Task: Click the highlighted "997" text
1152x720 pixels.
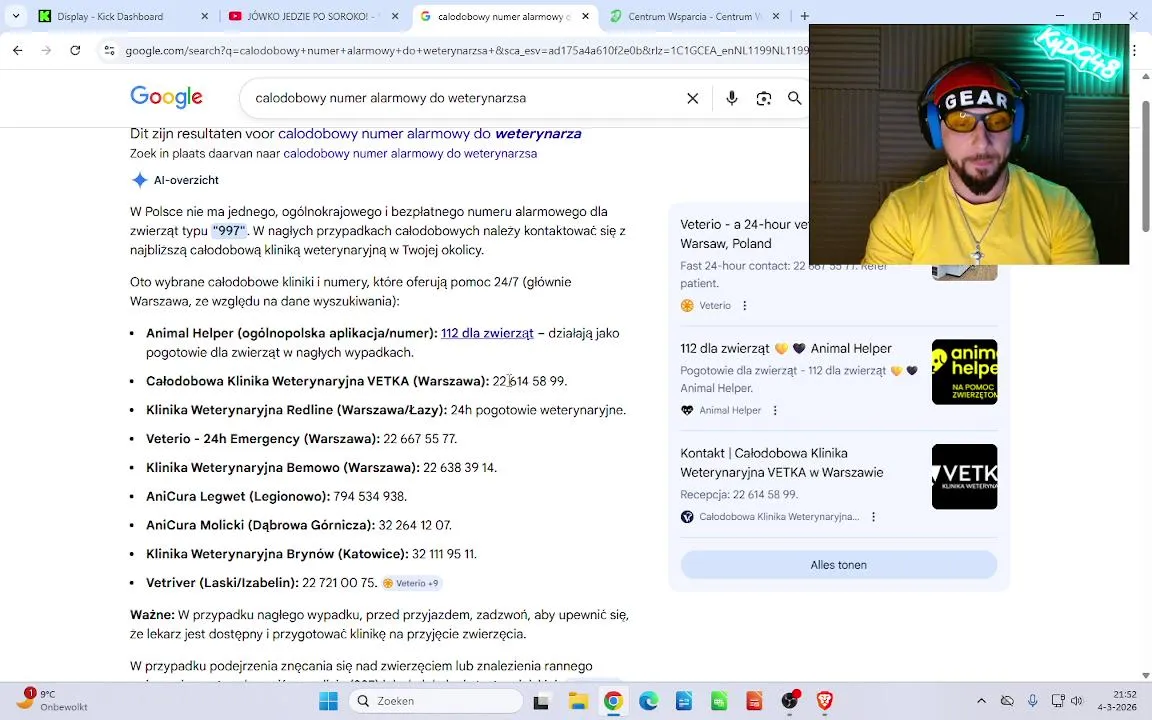Action: point(228,231)
